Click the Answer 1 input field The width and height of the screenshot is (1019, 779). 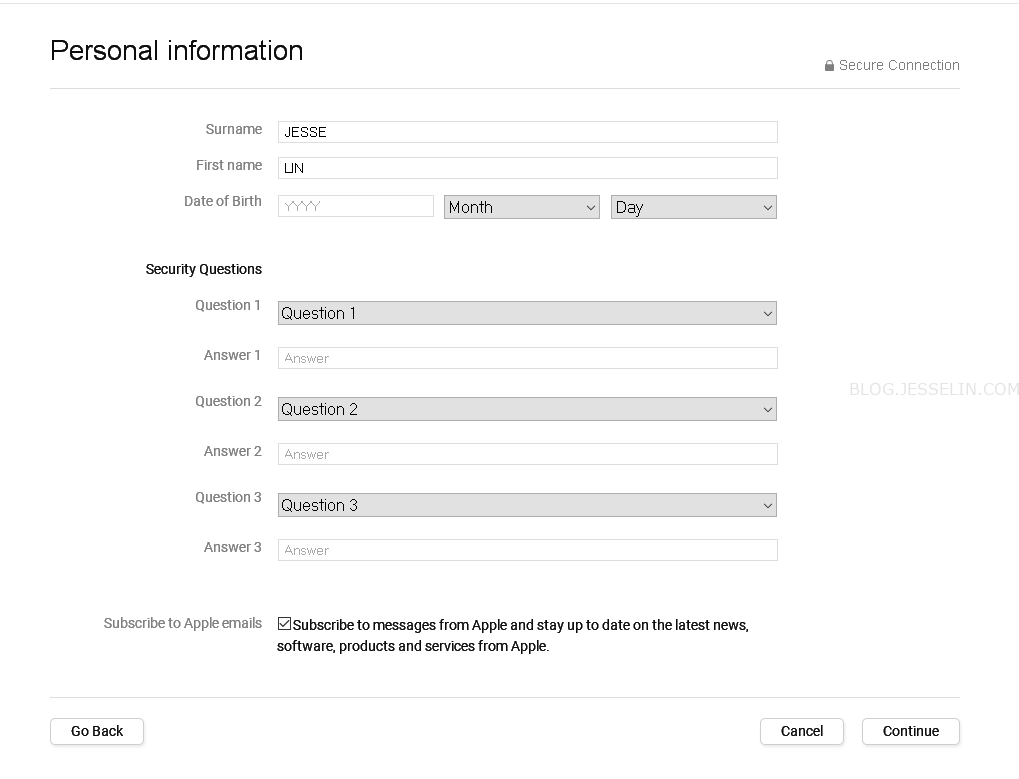(527, 358)
